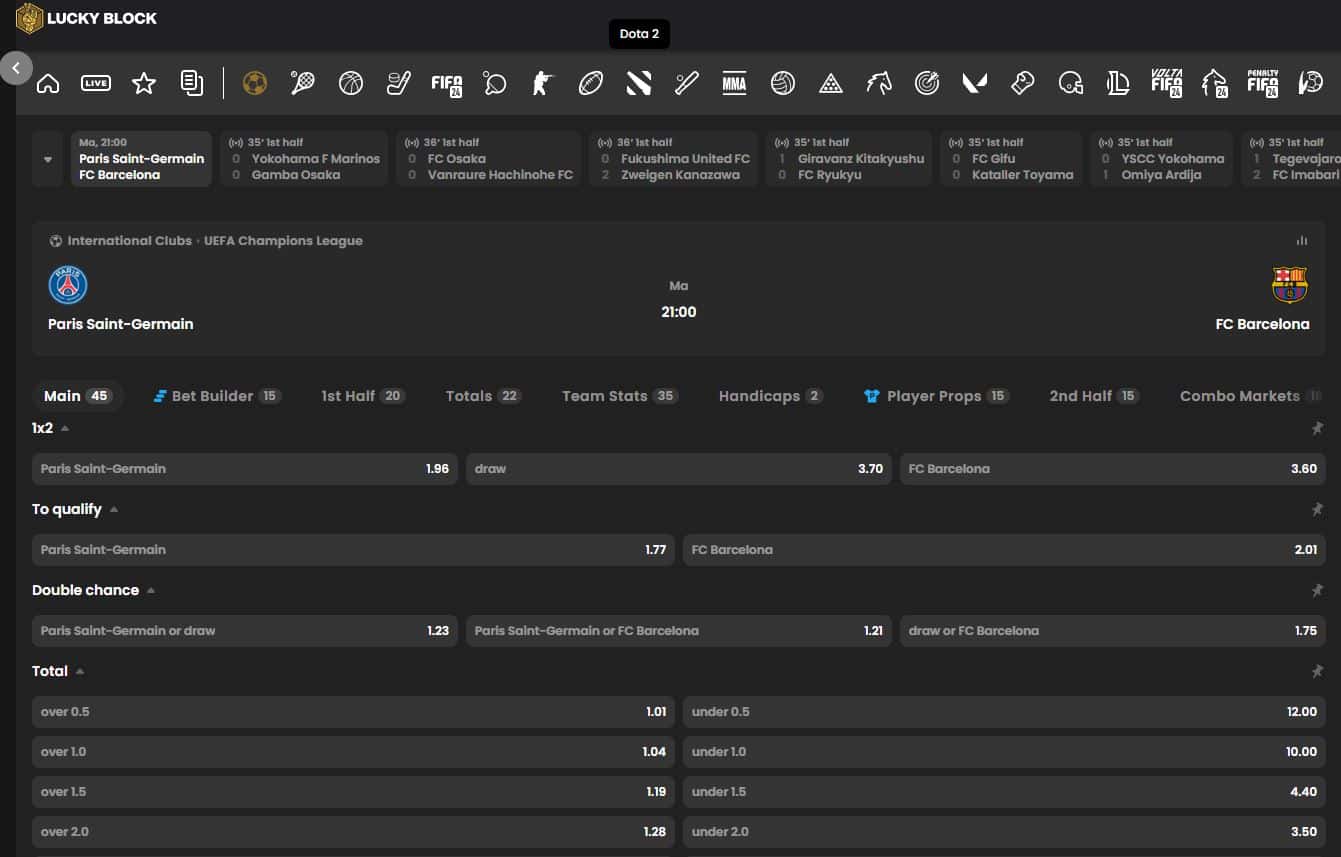1341x857 pixels.
Task: Open the League of Legends icon
Action: 1119,84
